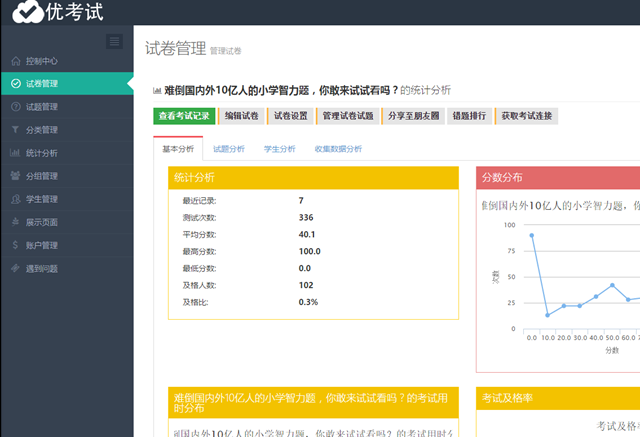Open 遇到问题 in the sidebar

(67, 268)
